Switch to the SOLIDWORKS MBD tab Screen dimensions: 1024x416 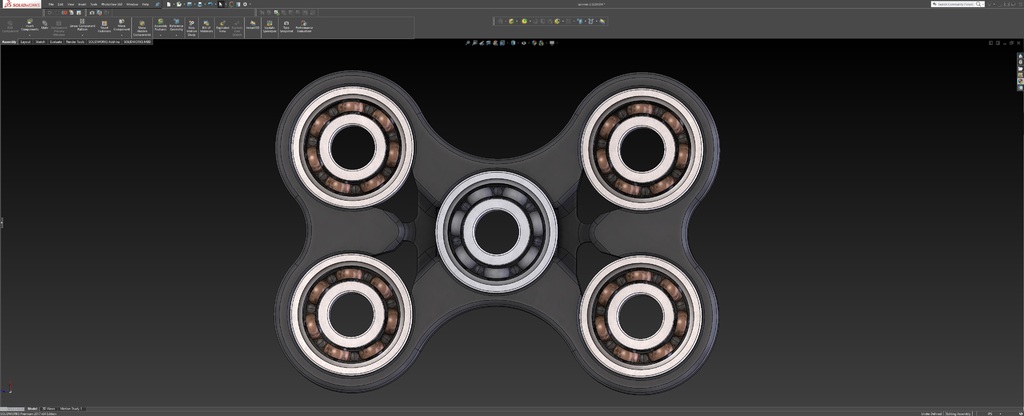pyautogui.click(x=136, y=42)
